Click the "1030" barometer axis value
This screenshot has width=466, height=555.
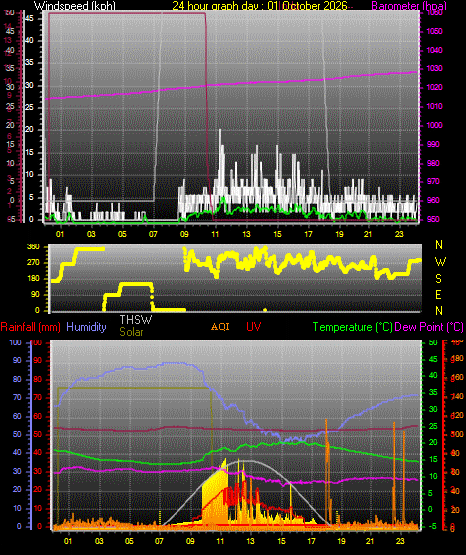coord(434,68)
